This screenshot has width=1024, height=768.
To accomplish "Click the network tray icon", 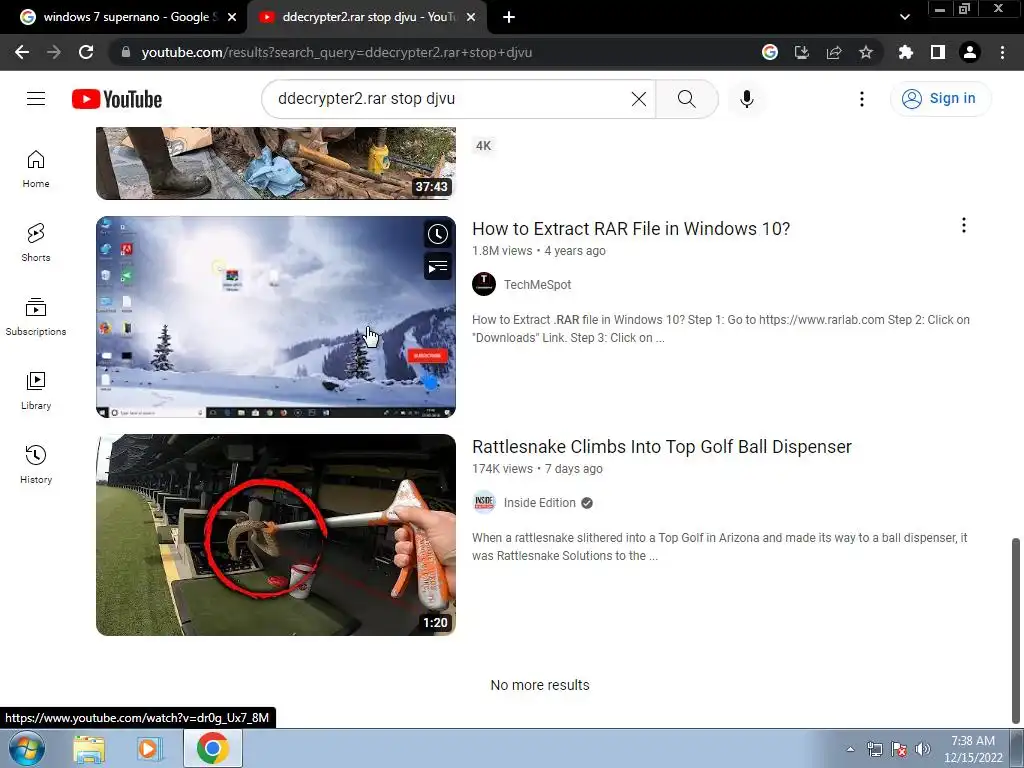I will point(874,749).
